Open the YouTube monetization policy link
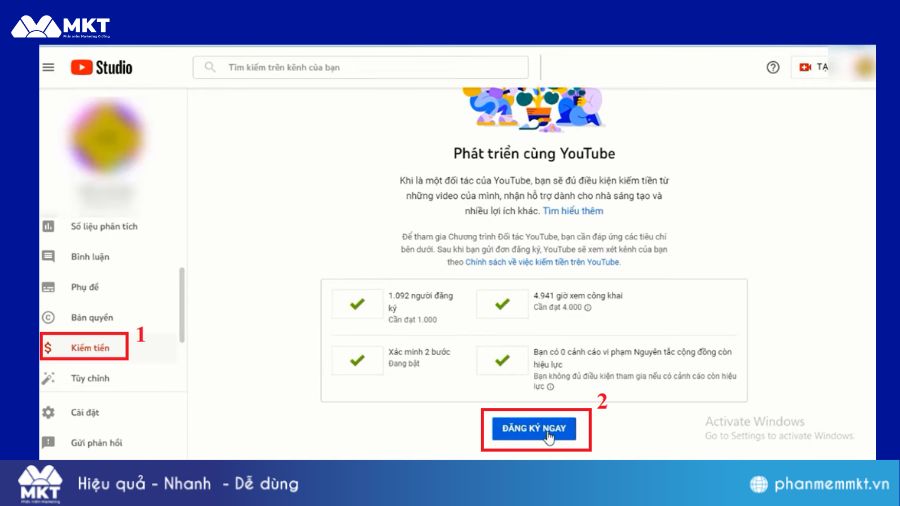 (542, 262)
